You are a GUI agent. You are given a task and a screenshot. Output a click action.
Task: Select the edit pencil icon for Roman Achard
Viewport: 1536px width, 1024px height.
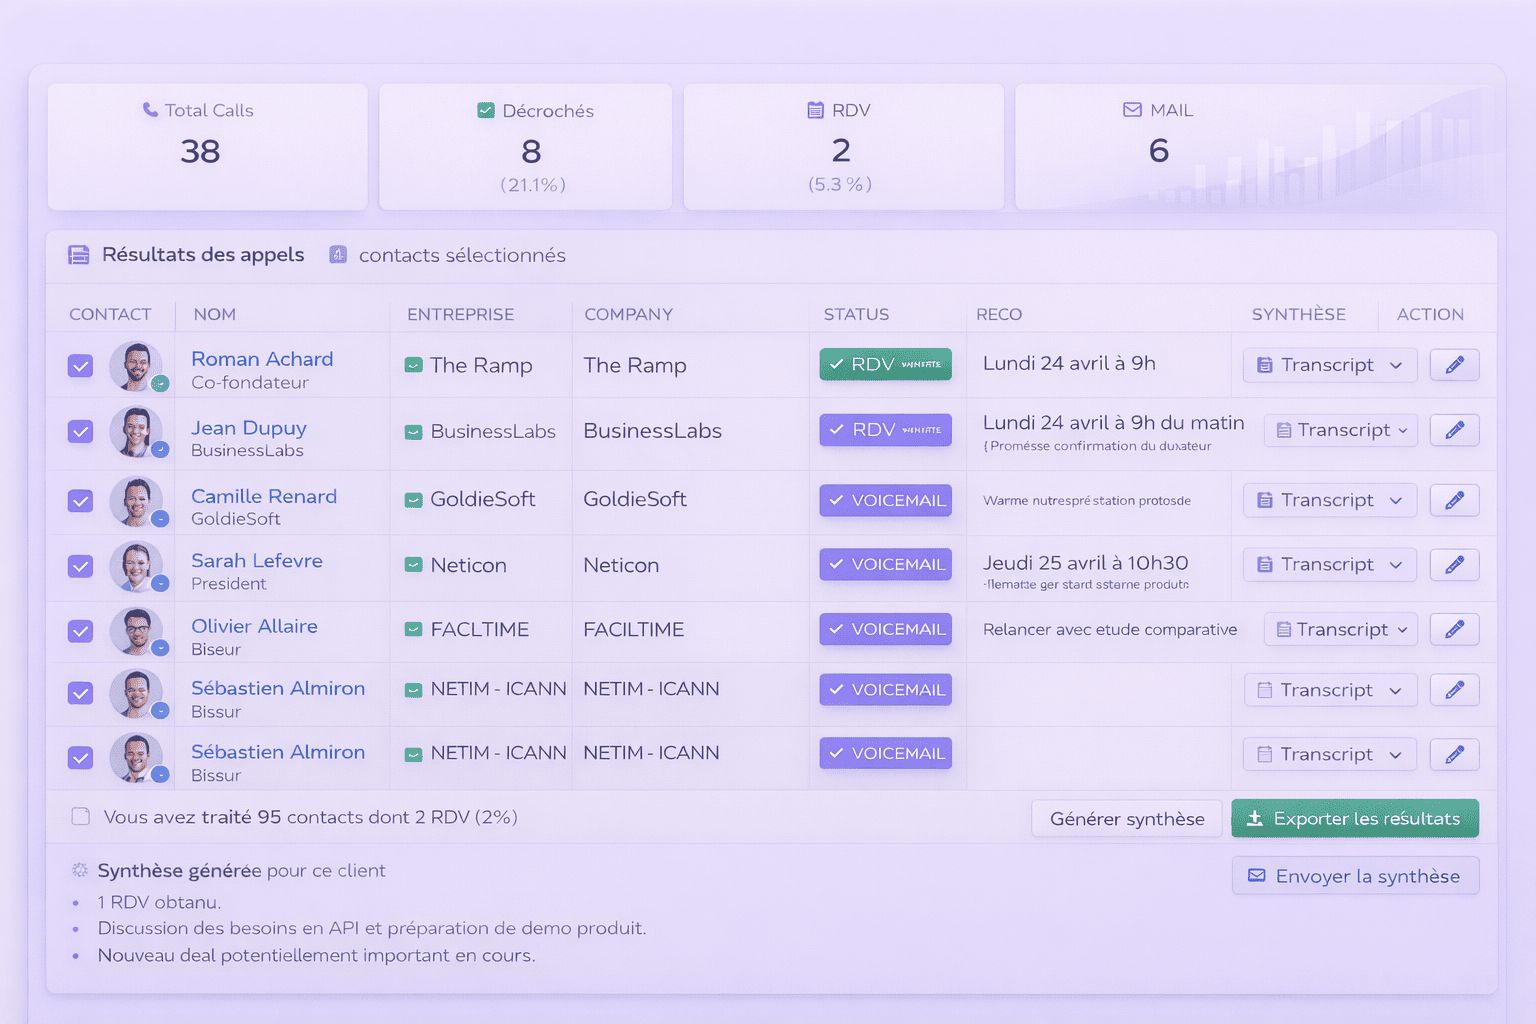coord(1455,365)
